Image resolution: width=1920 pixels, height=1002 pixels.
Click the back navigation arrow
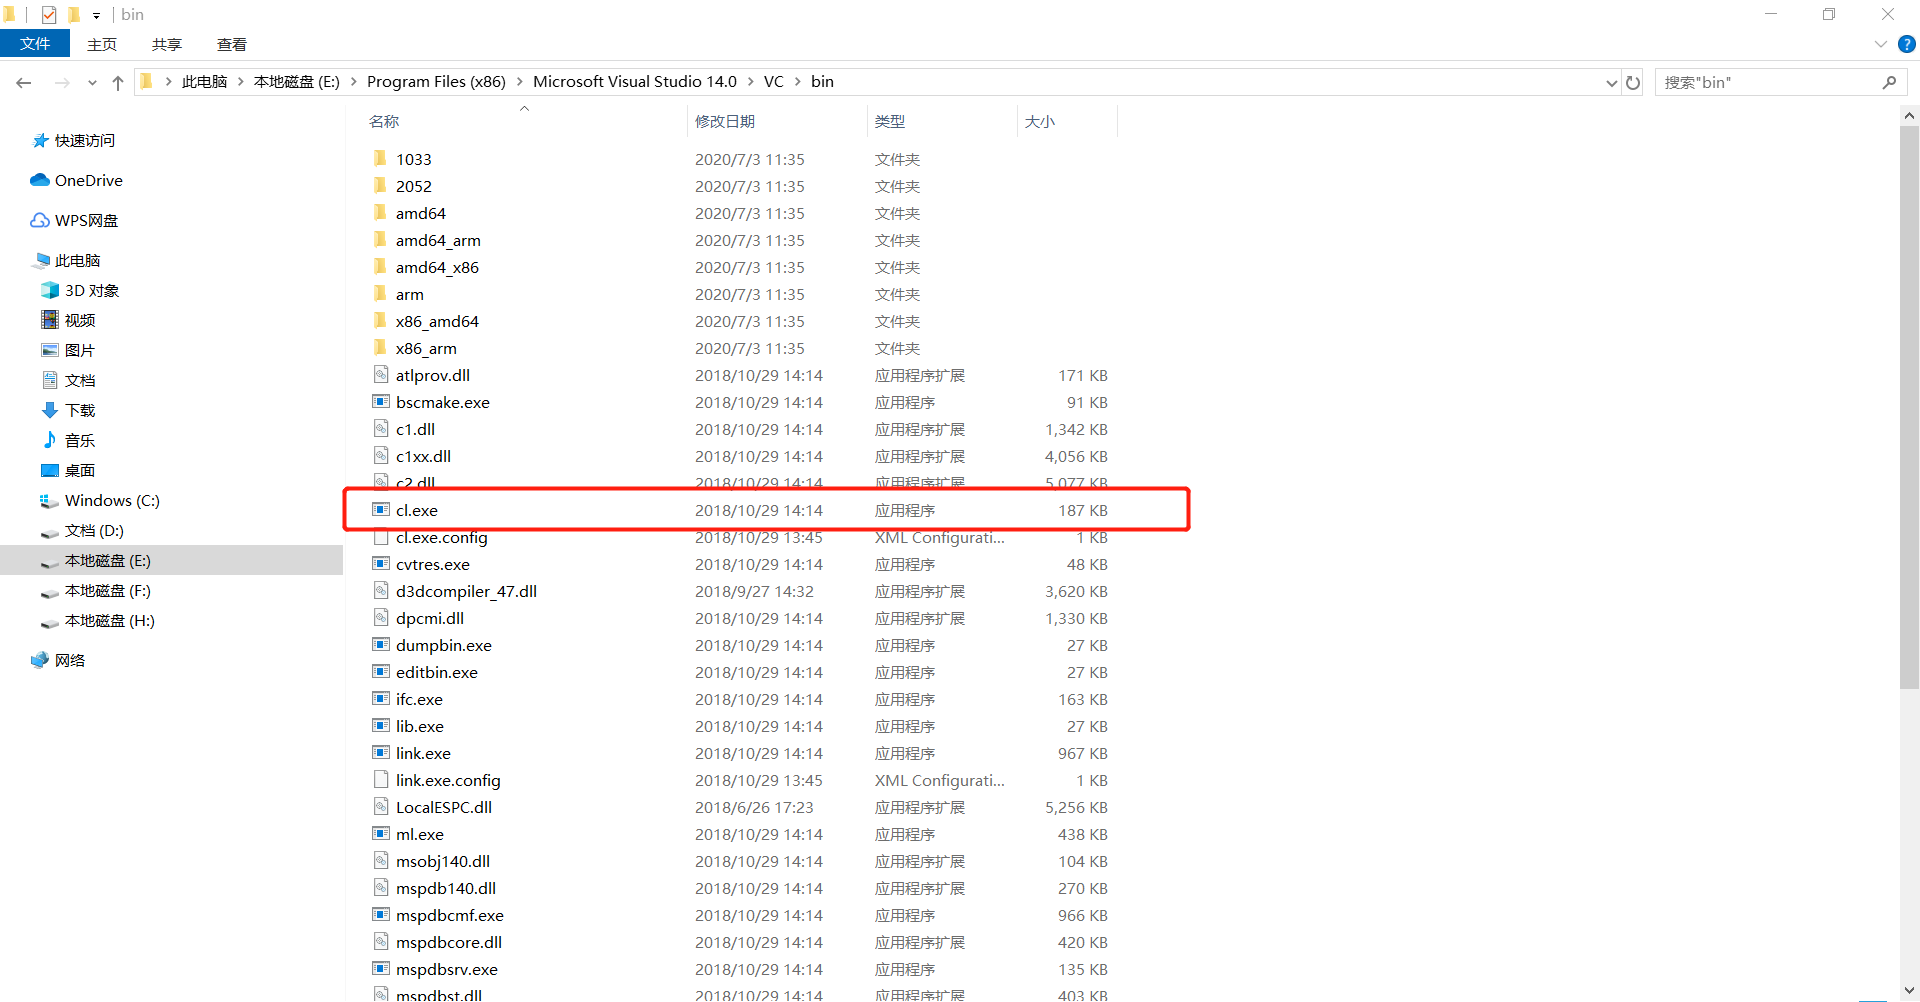tap(24, 82)
